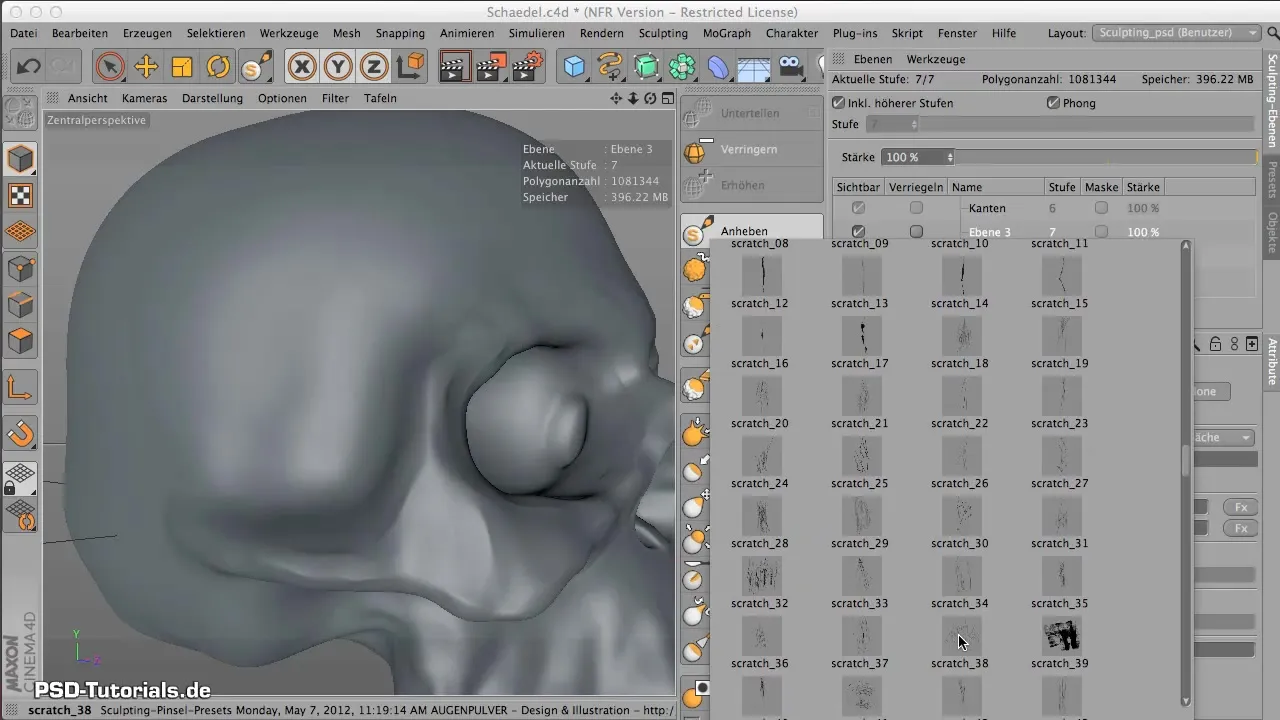Open the deformer objects icon

718,67
